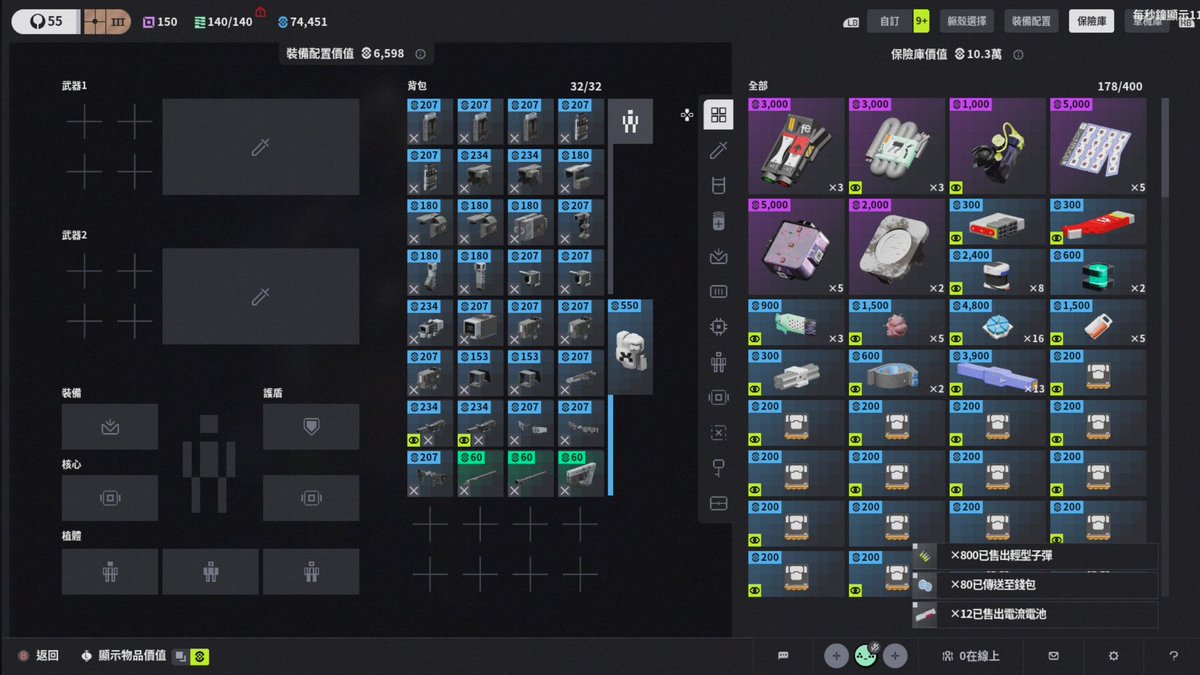Click the 32/32 backpack capacity text

pyautogui.click(x=586, y=87)
